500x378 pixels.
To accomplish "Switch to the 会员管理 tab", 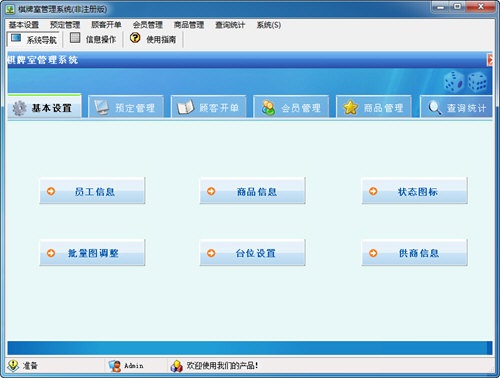I will (291, 107).
